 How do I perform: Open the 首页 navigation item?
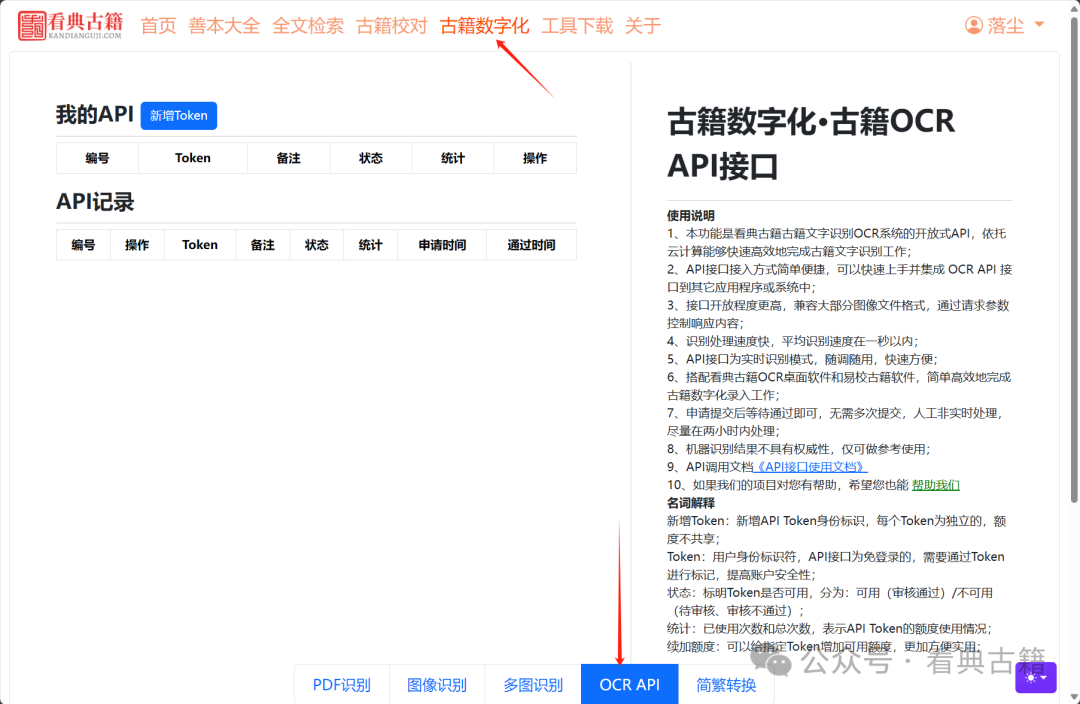(158, 26)
